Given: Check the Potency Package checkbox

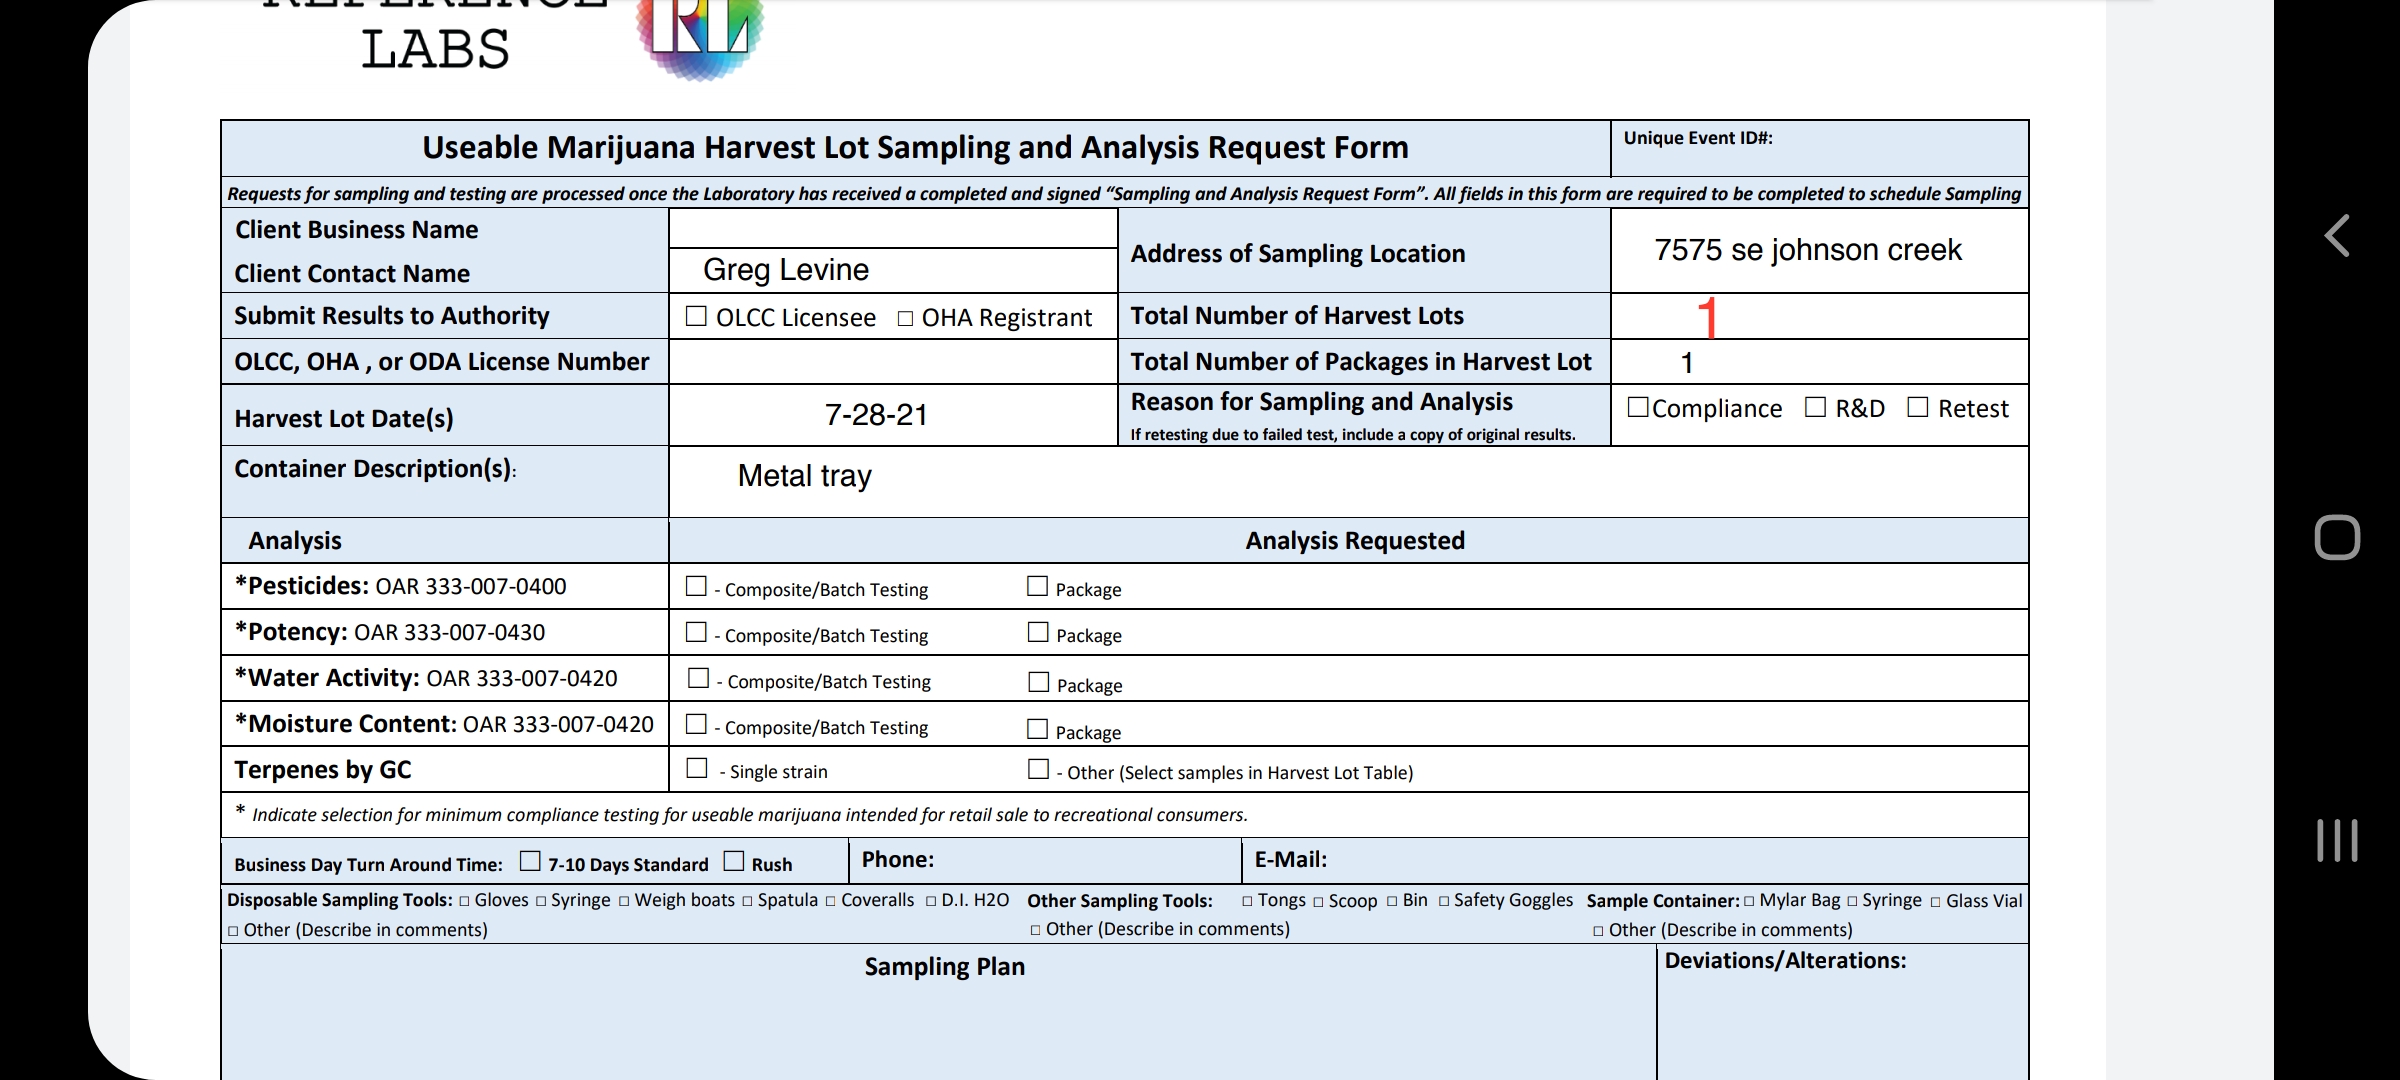Looking at the screenshot, I should pyautogui.click(x=1038, y=632).
